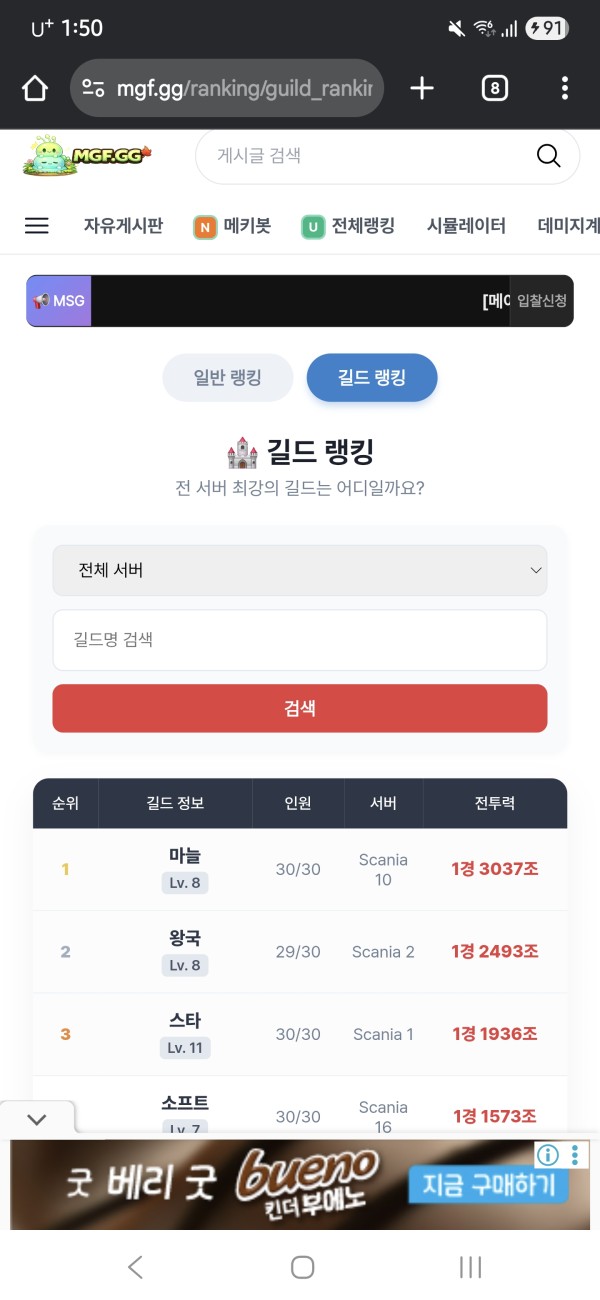Tap the 지금 구매하기 ad button
This screenshot has height=1300, width=600.
488,1187
